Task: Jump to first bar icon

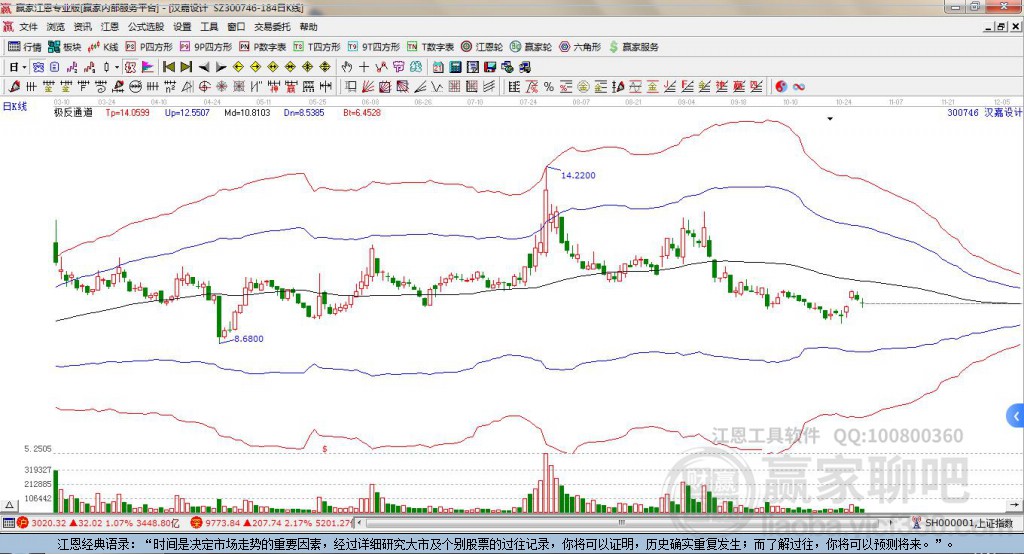Action: (x=168, y=67)
